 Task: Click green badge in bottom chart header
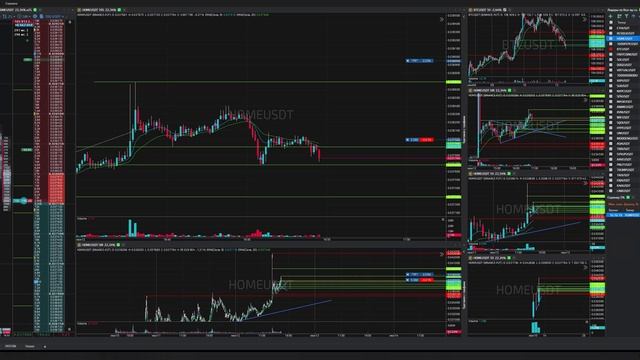coord(118,245)
